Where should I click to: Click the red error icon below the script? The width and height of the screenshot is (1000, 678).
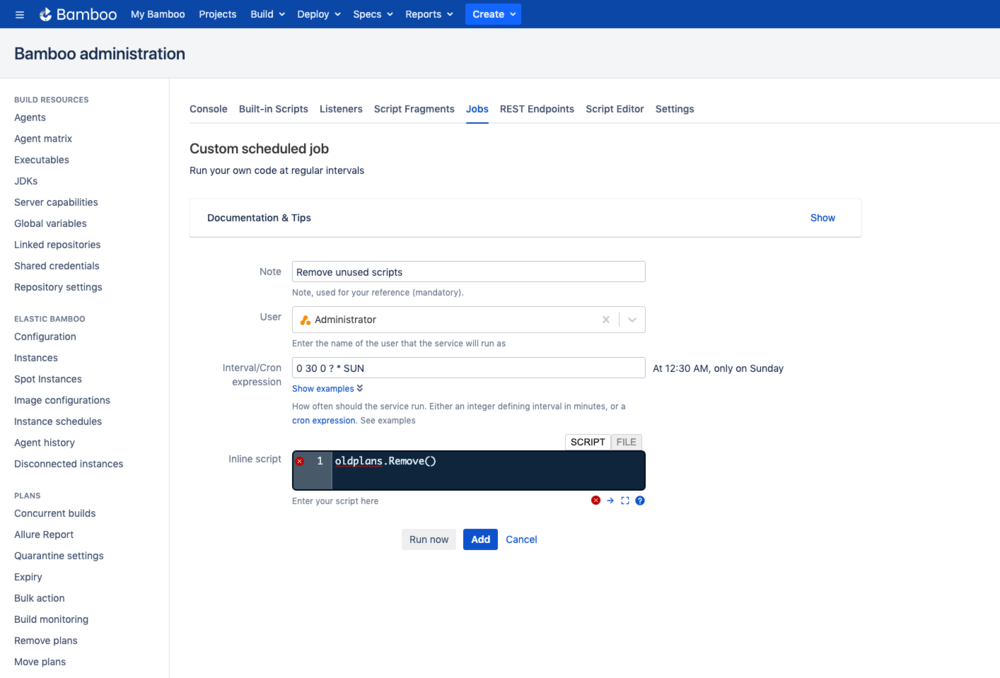(x=596, y=501)
